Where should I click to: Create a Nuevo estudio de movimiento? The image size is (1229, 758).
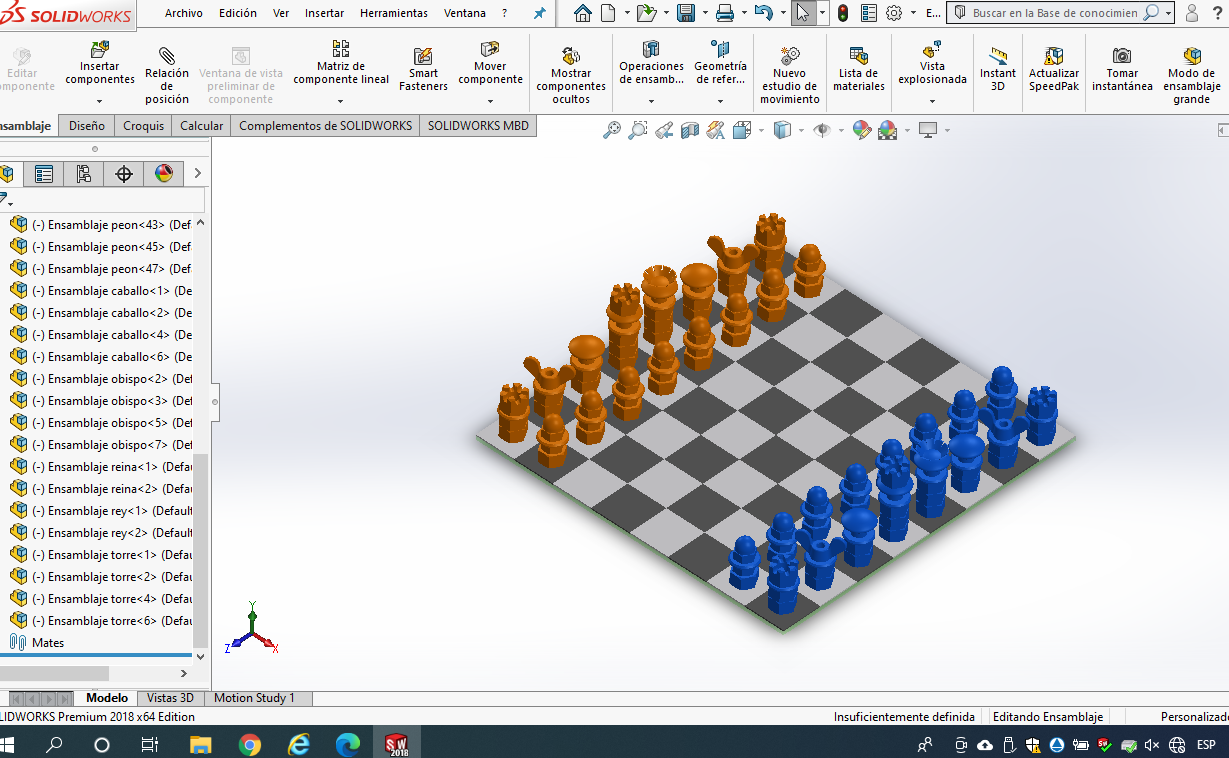pyautogui.click(x=789, y=75)
